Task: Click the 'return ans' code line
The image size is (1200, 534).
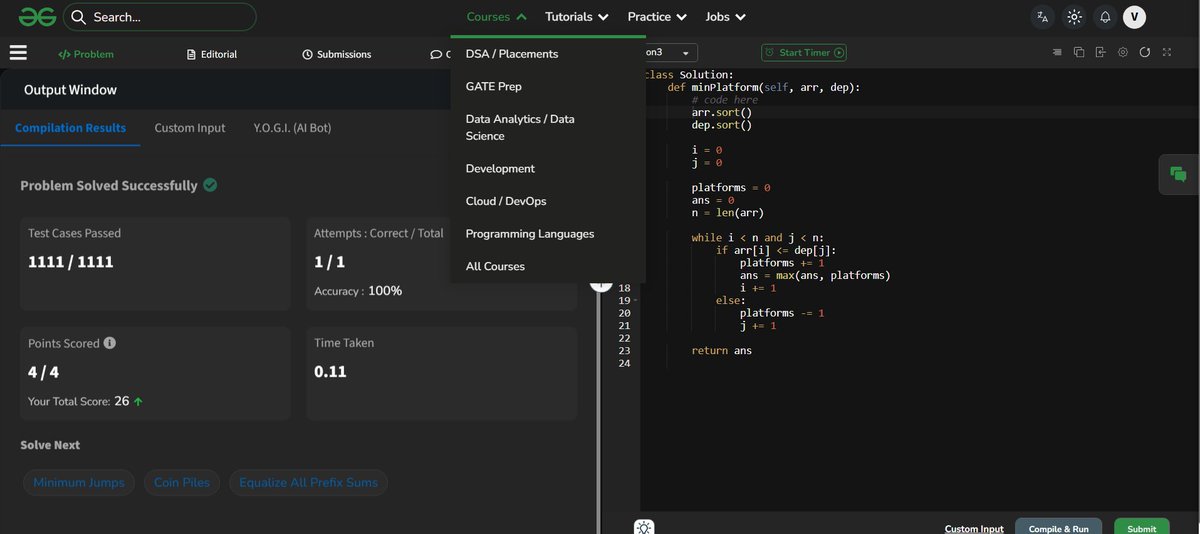Action: (722, 351)
